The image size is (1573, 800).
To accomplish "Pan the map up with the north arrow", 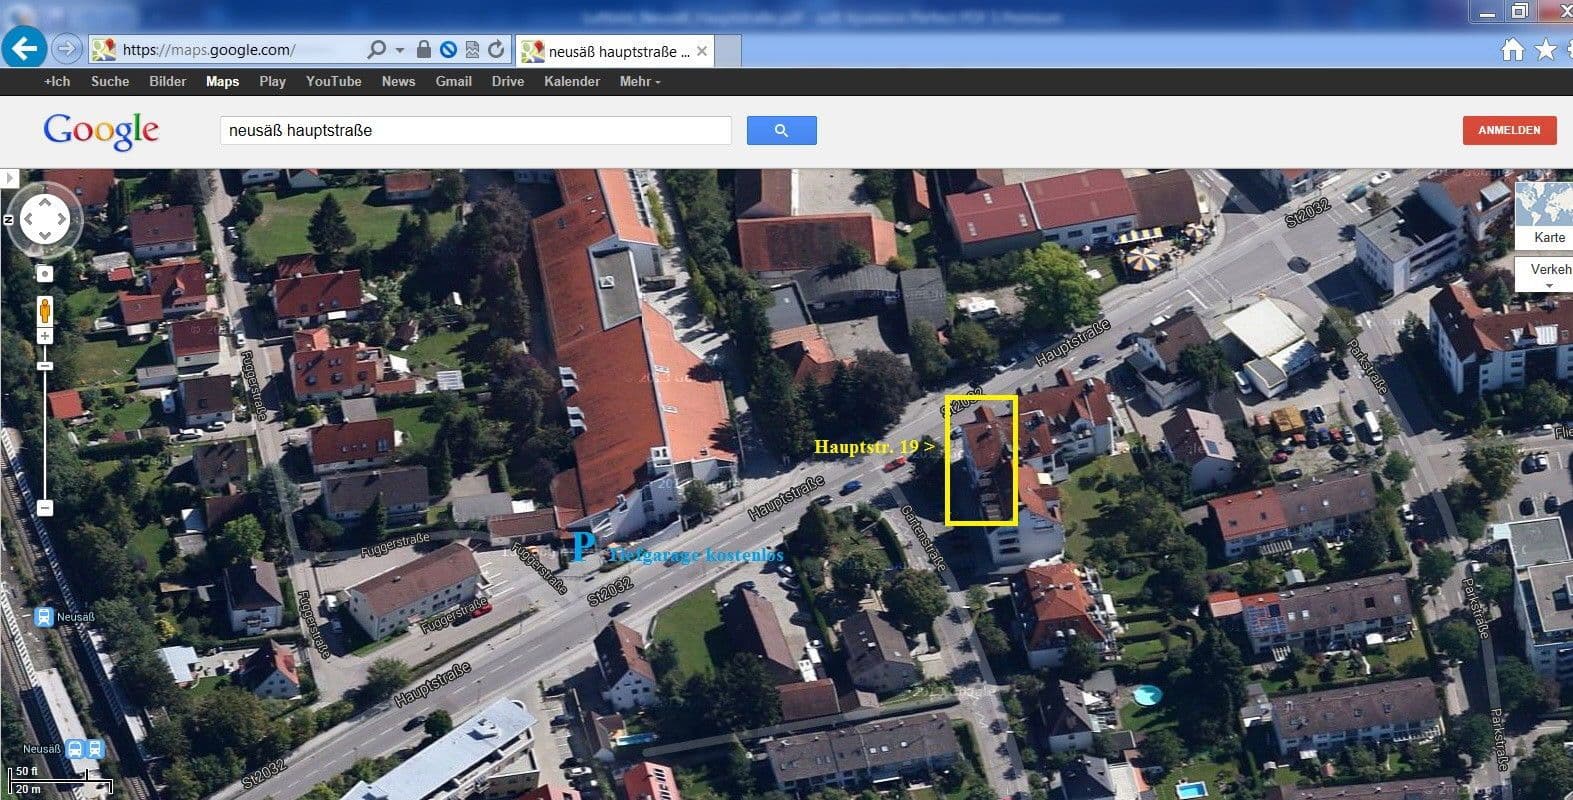I will click(x=44, y=201).
